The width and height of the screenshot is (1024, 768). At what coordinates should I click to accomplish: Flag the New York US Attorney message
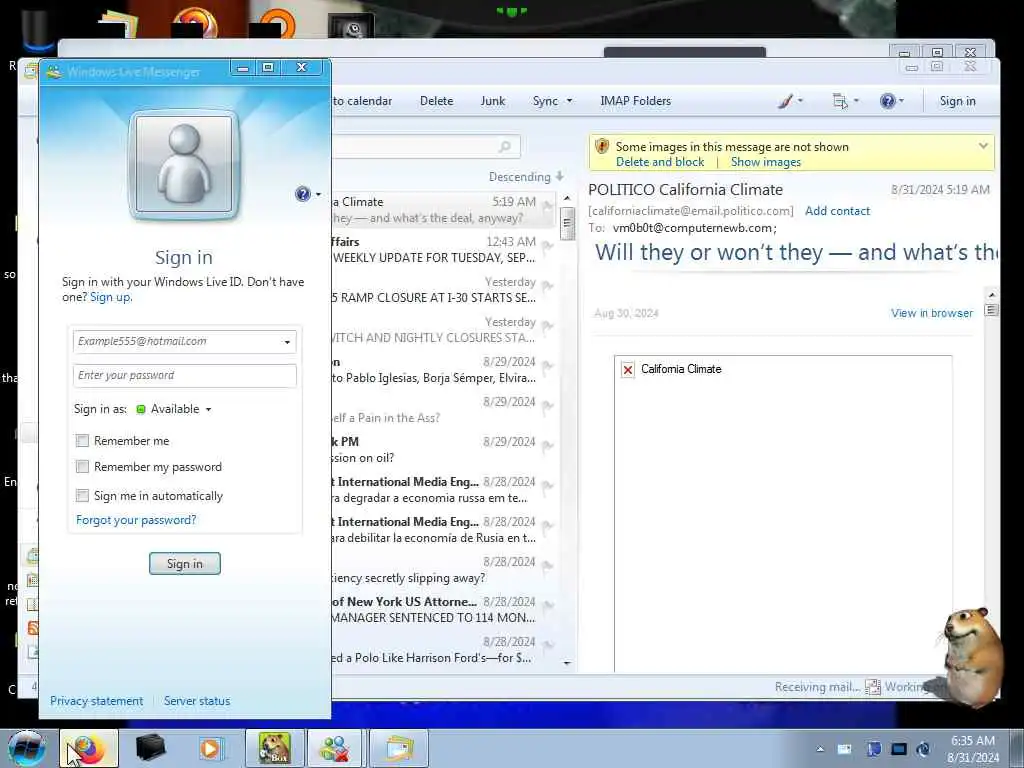(x=547, y=607)
